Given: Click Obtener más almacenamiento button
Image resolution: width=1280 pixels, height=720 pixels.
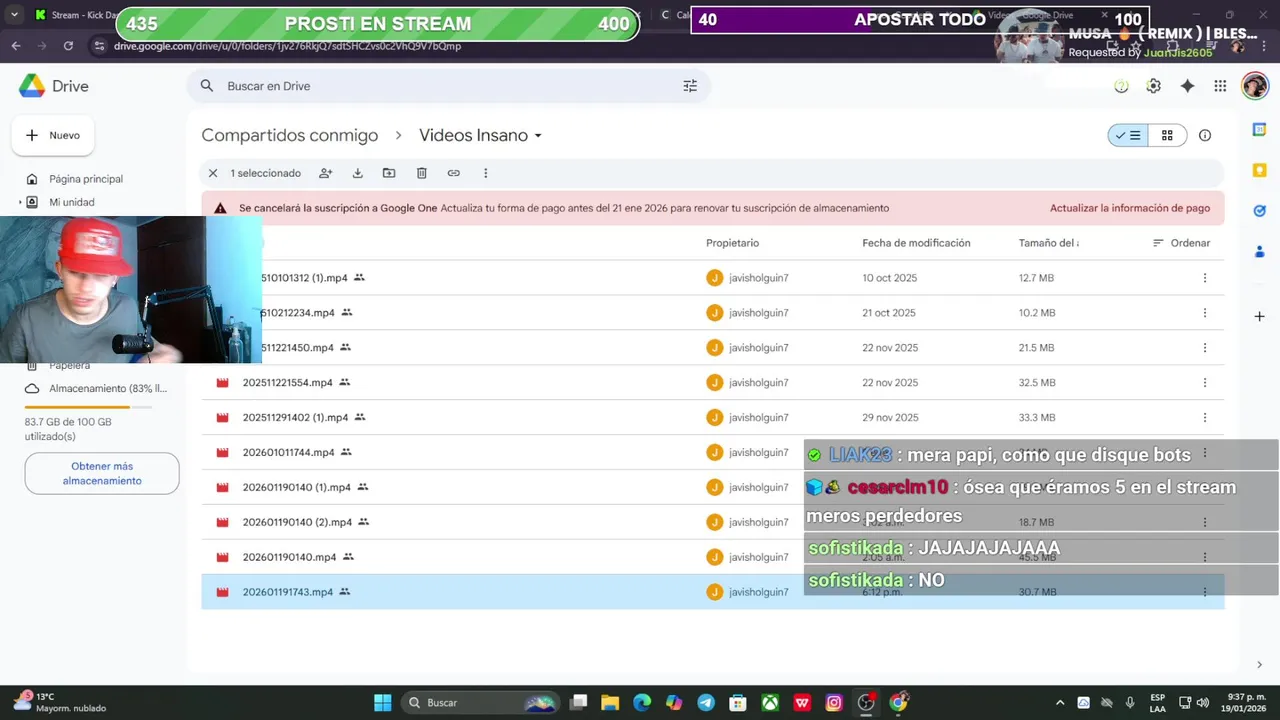Looking at the screenshot, I should pyautogui.click(x=102, y=473).
